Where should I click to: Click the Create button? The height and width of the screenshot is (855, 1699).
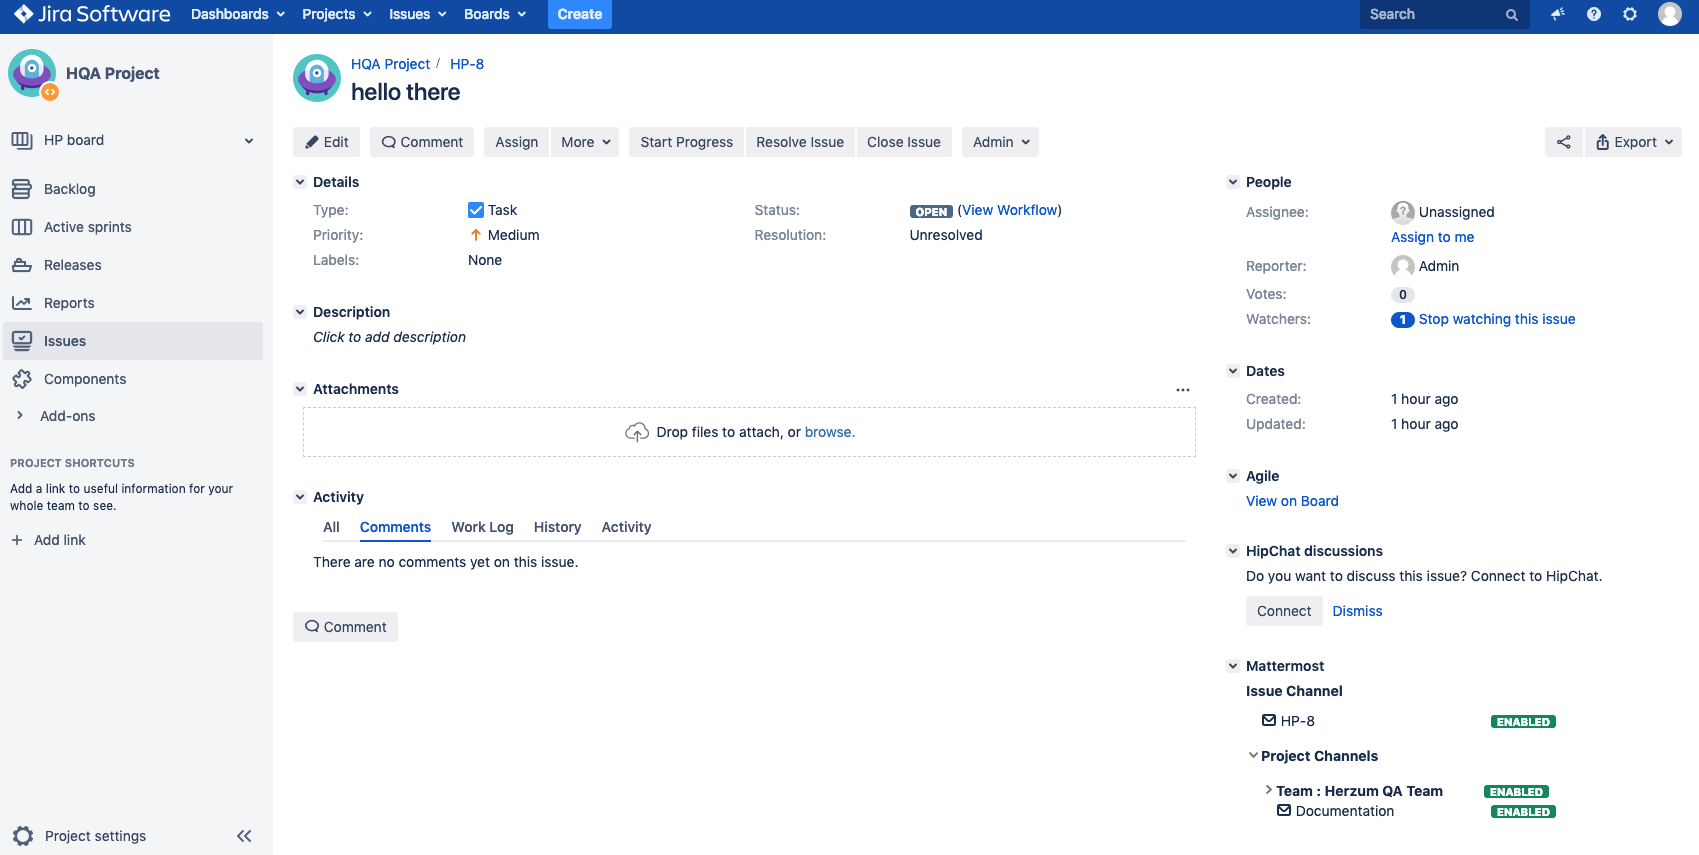point(580,14)
